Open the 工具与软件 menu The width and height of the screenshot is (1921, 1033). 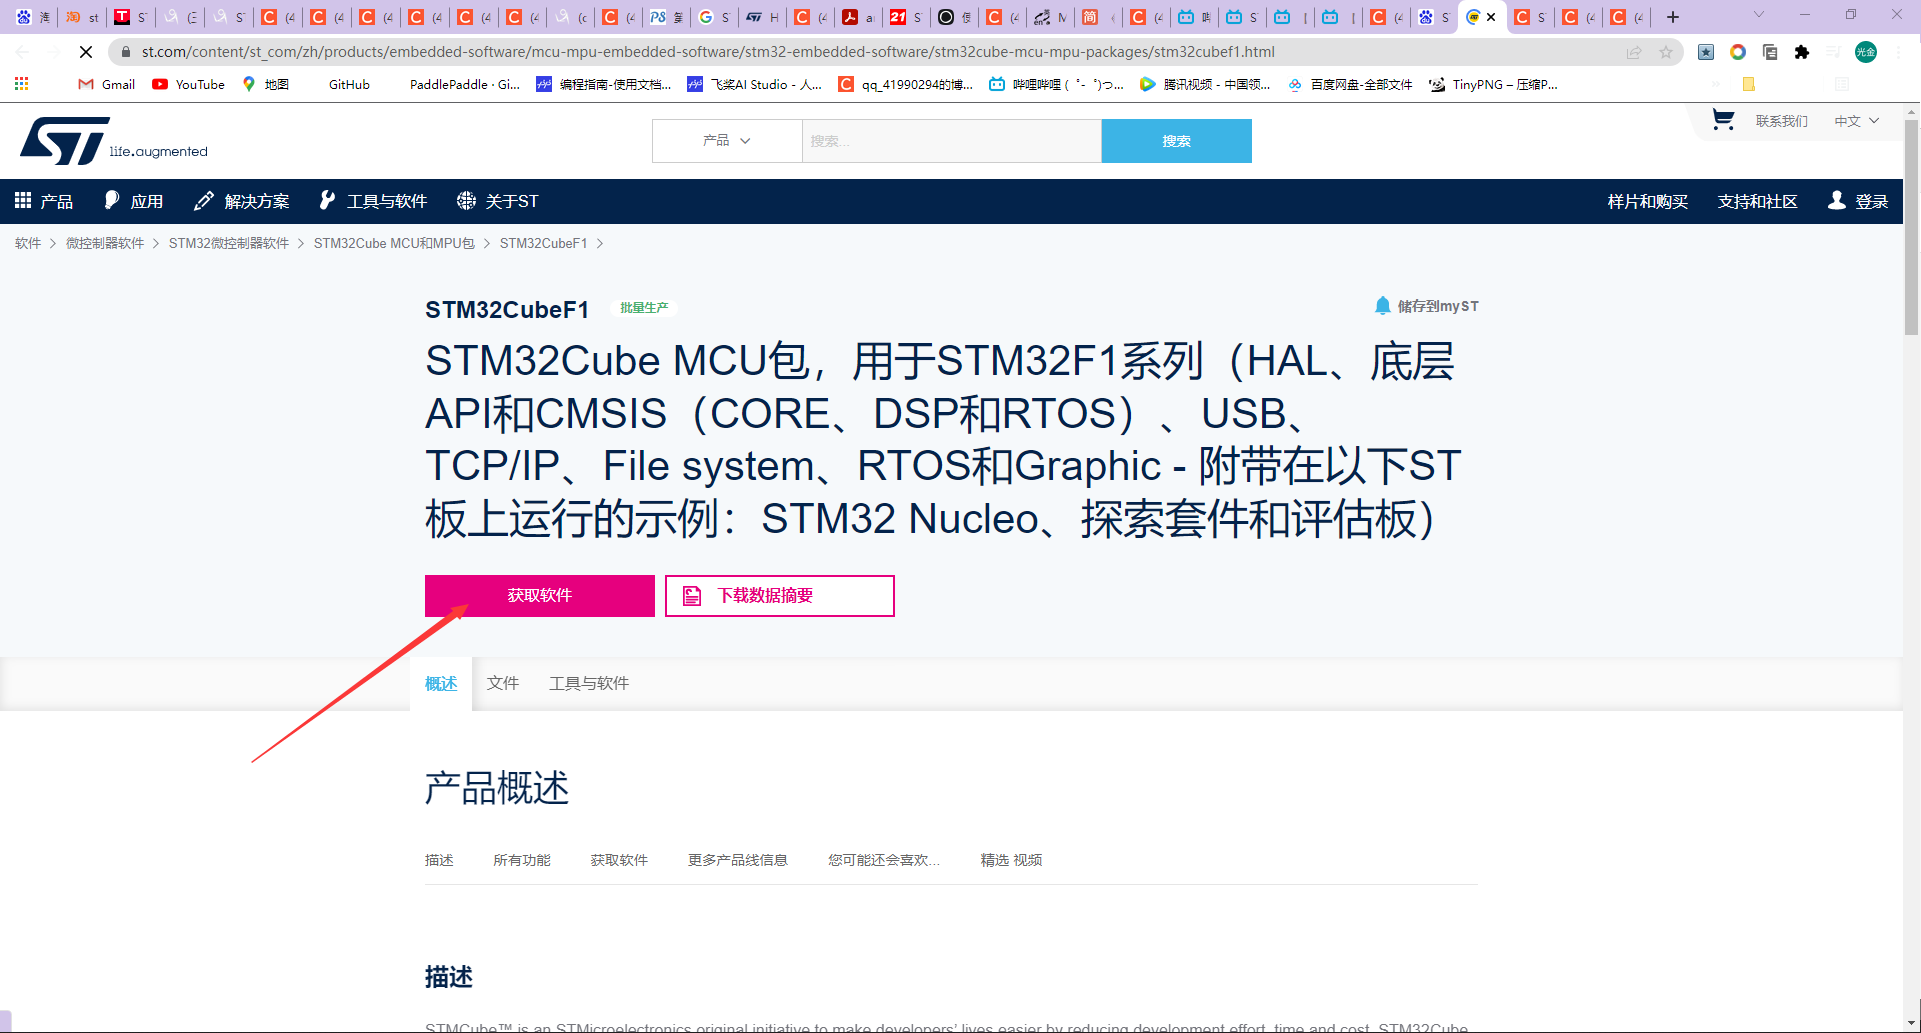coord(373,201)
